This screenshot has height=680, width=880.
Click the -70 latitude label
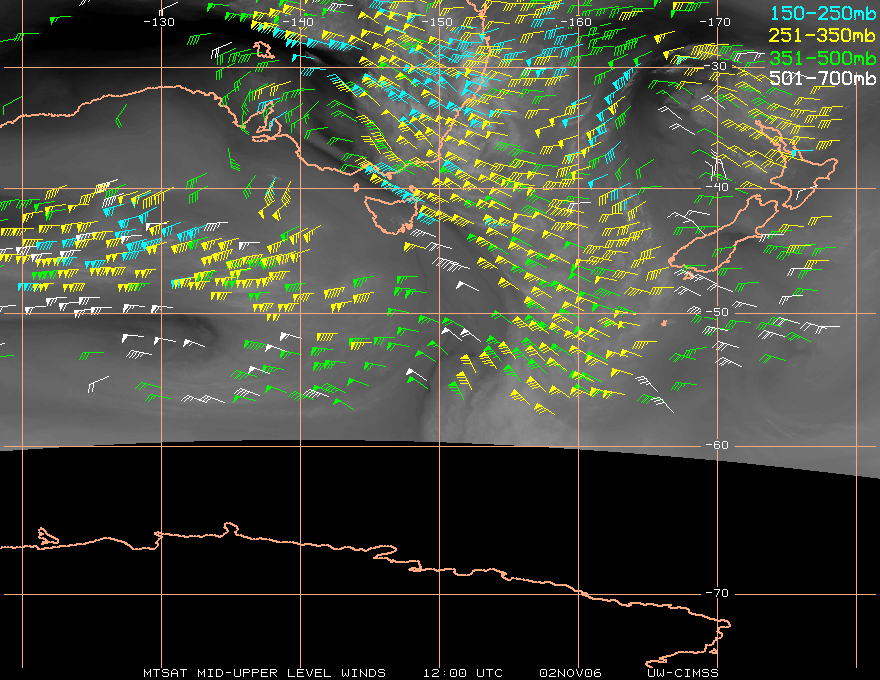click(717, 594)
